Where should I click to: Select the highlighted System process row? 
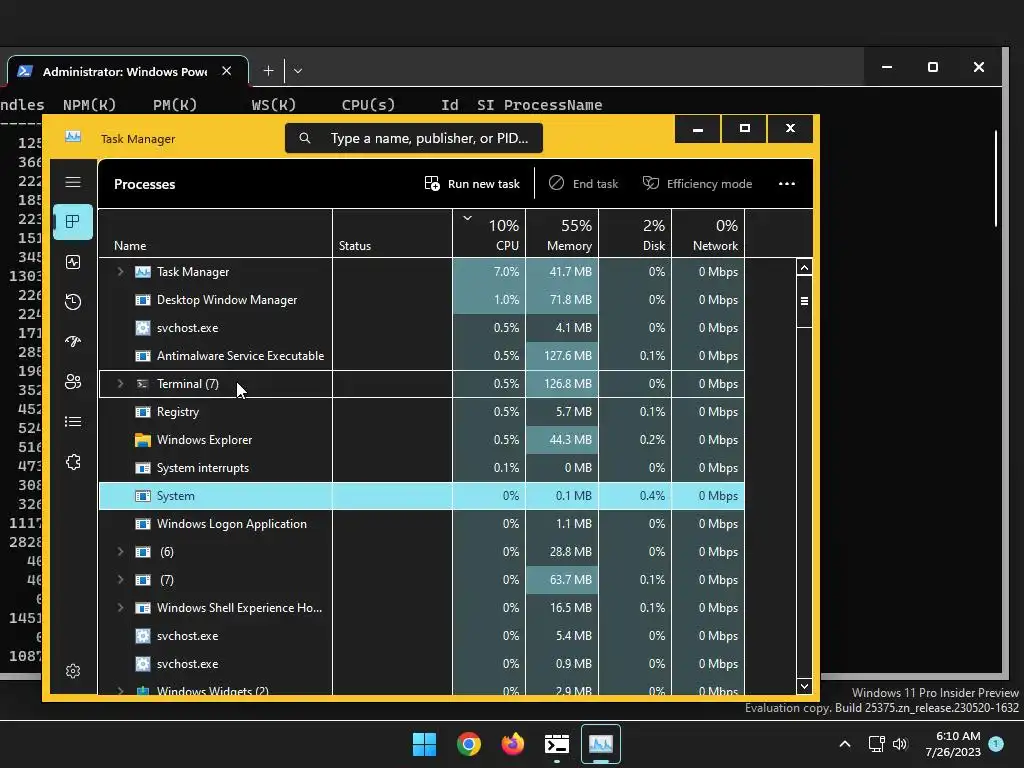tap(421, 496)
